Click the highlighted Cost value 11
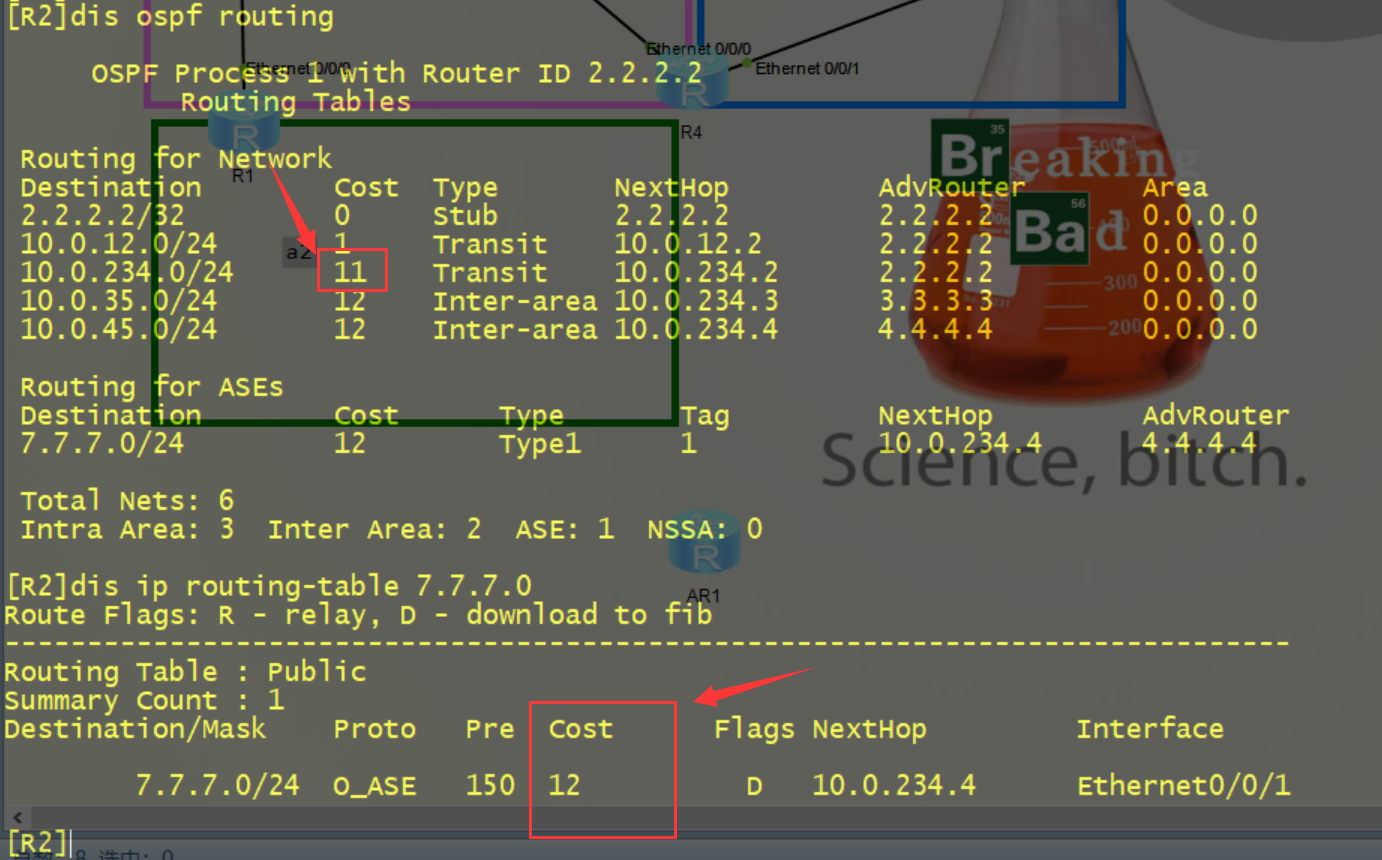The height and width of the screenshot is (860, 1382). point(349,272)
